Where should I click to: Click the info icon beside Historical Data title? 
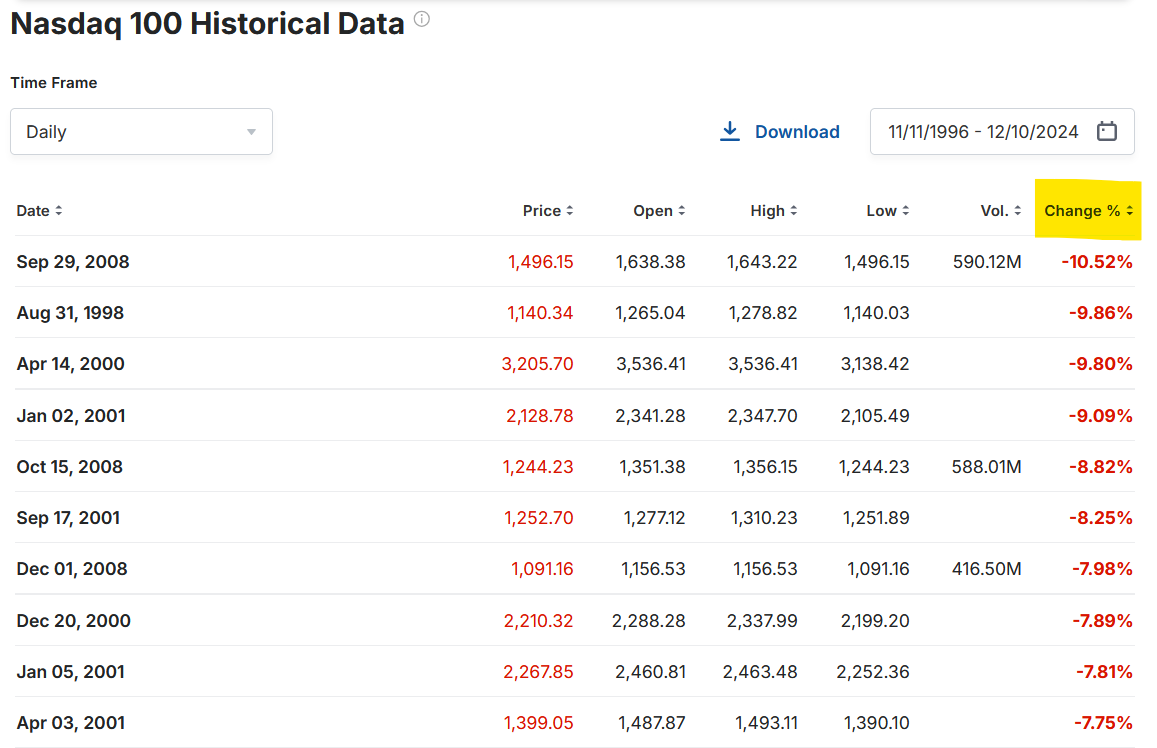tap(421, 19)
